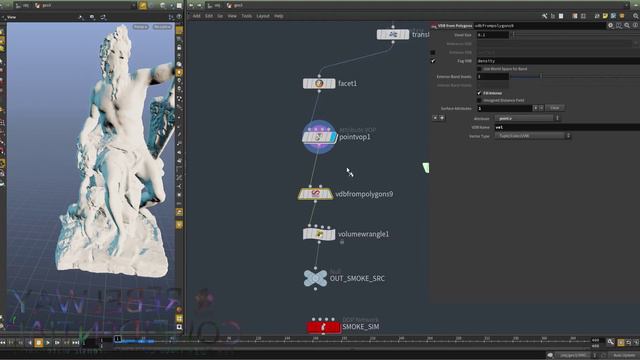The height and width of the screenshot is (360, 640).
Task: Click the Clear button beside Surface Attributes
Action: pos(555,108)
